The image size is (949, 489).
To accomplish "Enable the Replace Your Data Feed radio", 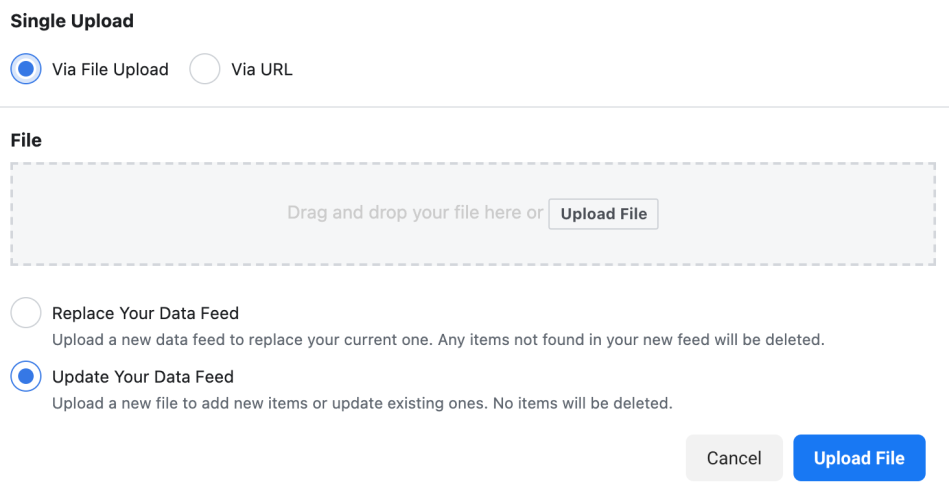I will click(26, 313).
